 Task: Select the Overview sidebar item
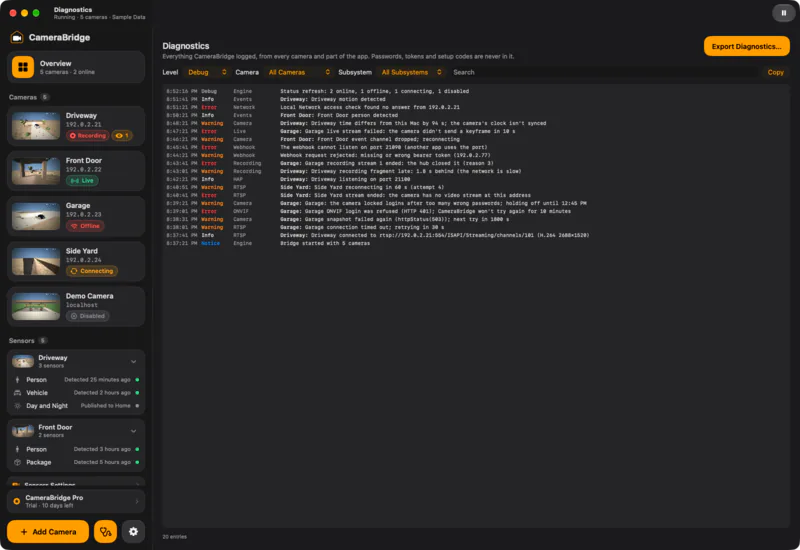(x=76, y=67)
